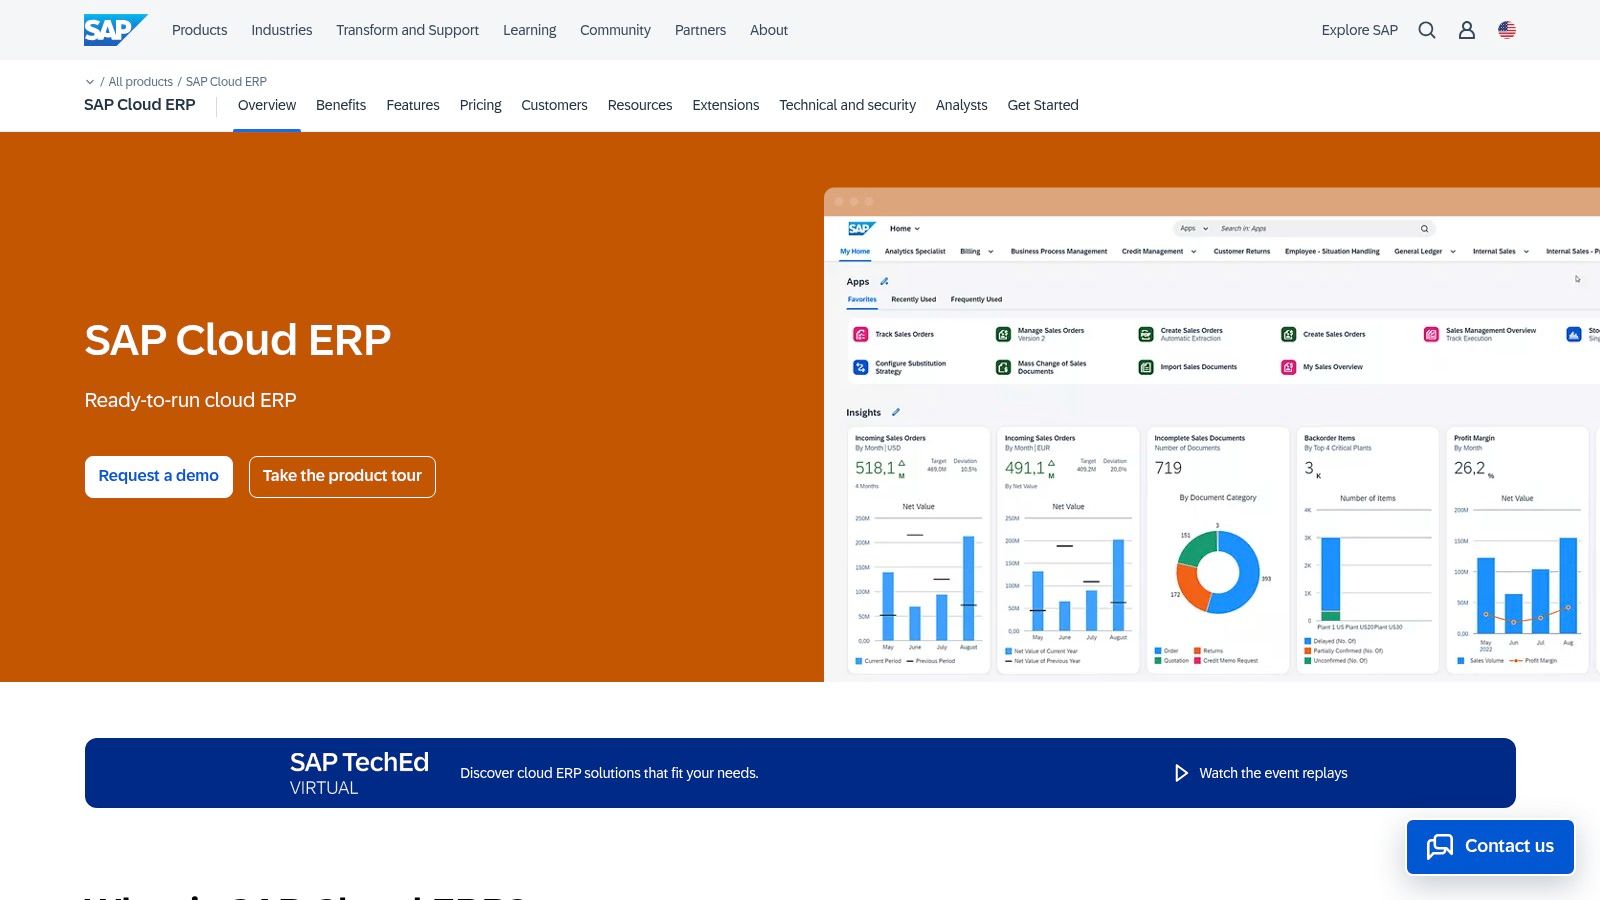Select the US flag language icon
The height and width of the screenshot is (900, 1600).
pos(1506,29)
